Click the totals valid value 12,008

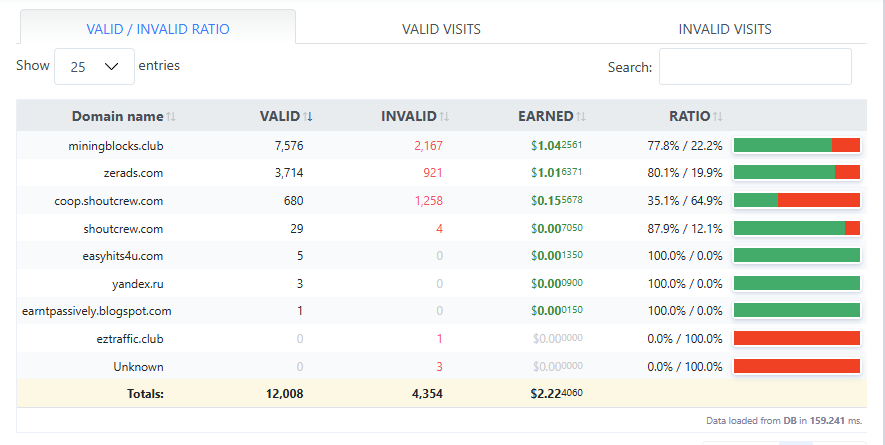(x=284, y=394)
